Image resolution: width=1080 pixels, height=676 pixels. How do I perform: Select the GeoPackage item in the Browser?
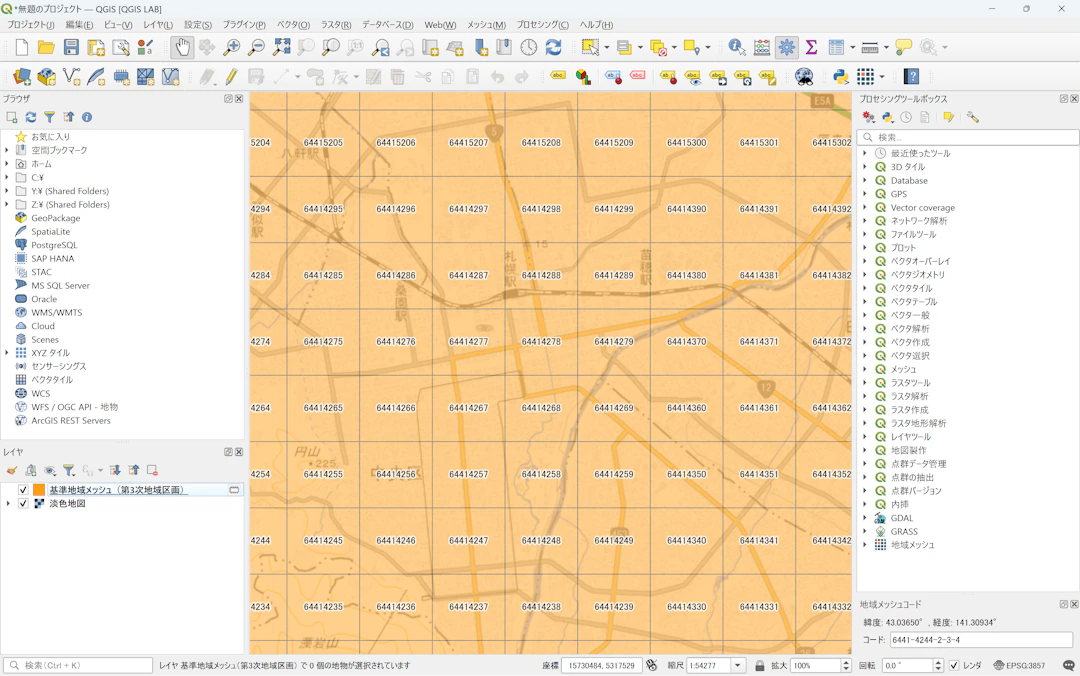point(56,218)
